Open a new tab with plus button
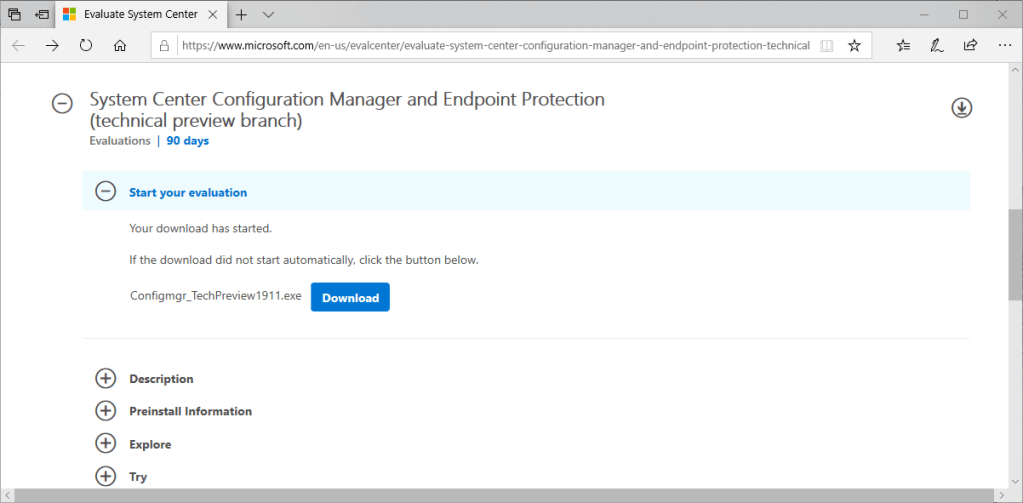The height and width of the screenshot is (503, 1023). point(240,15)
